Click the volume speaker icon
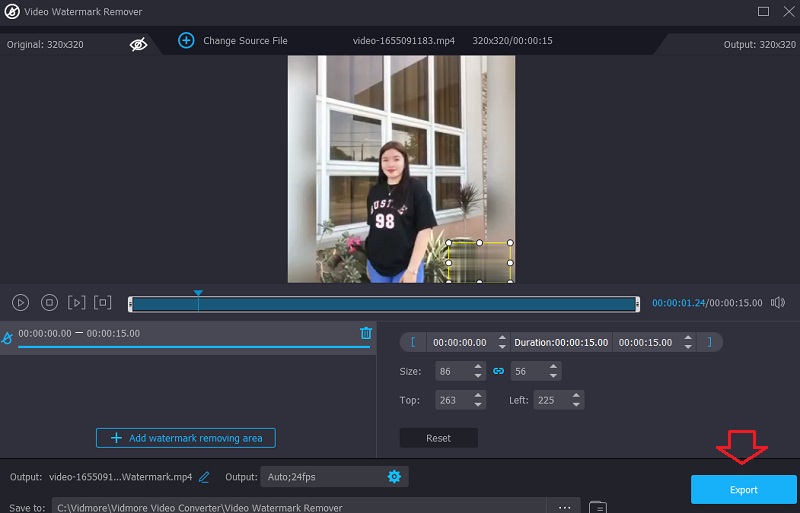800x513 pixels. point(778,302)
